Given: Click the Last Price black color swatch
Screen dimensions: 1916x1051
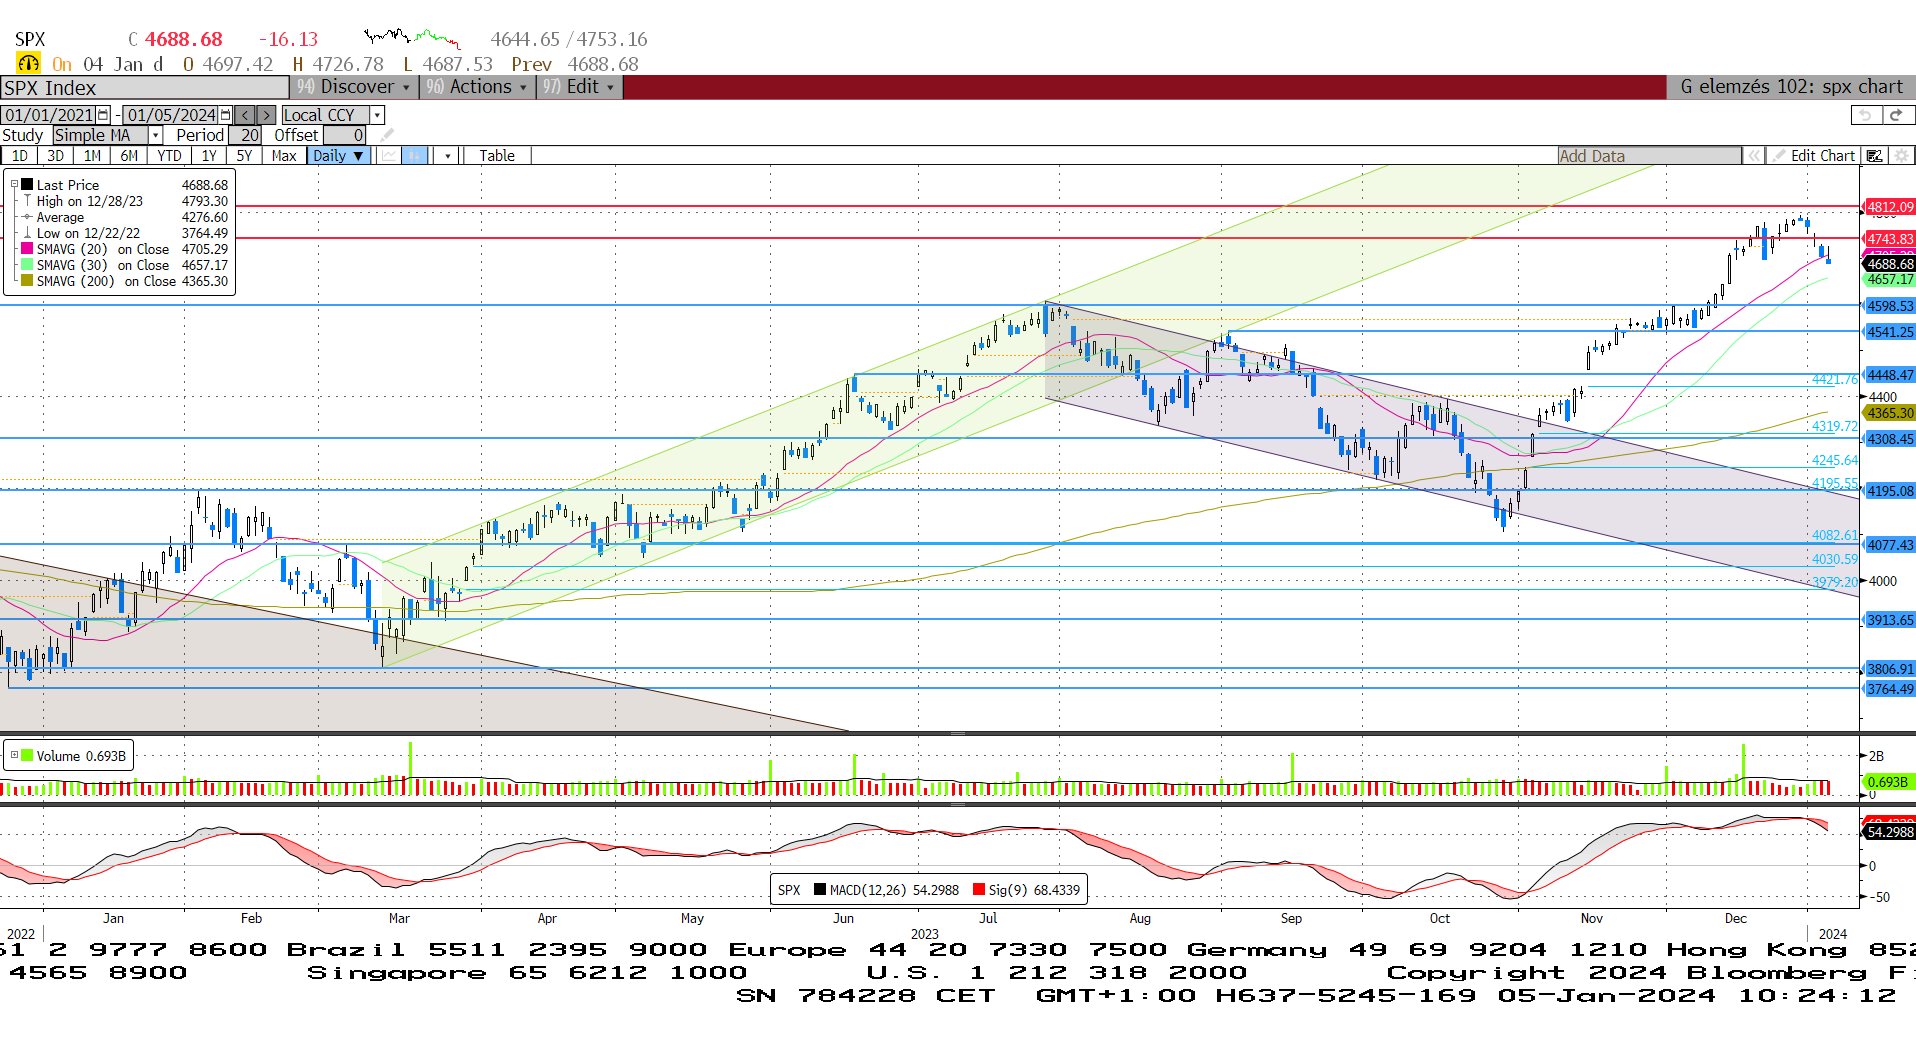Looking at the screenshot, I should (27, 184).
